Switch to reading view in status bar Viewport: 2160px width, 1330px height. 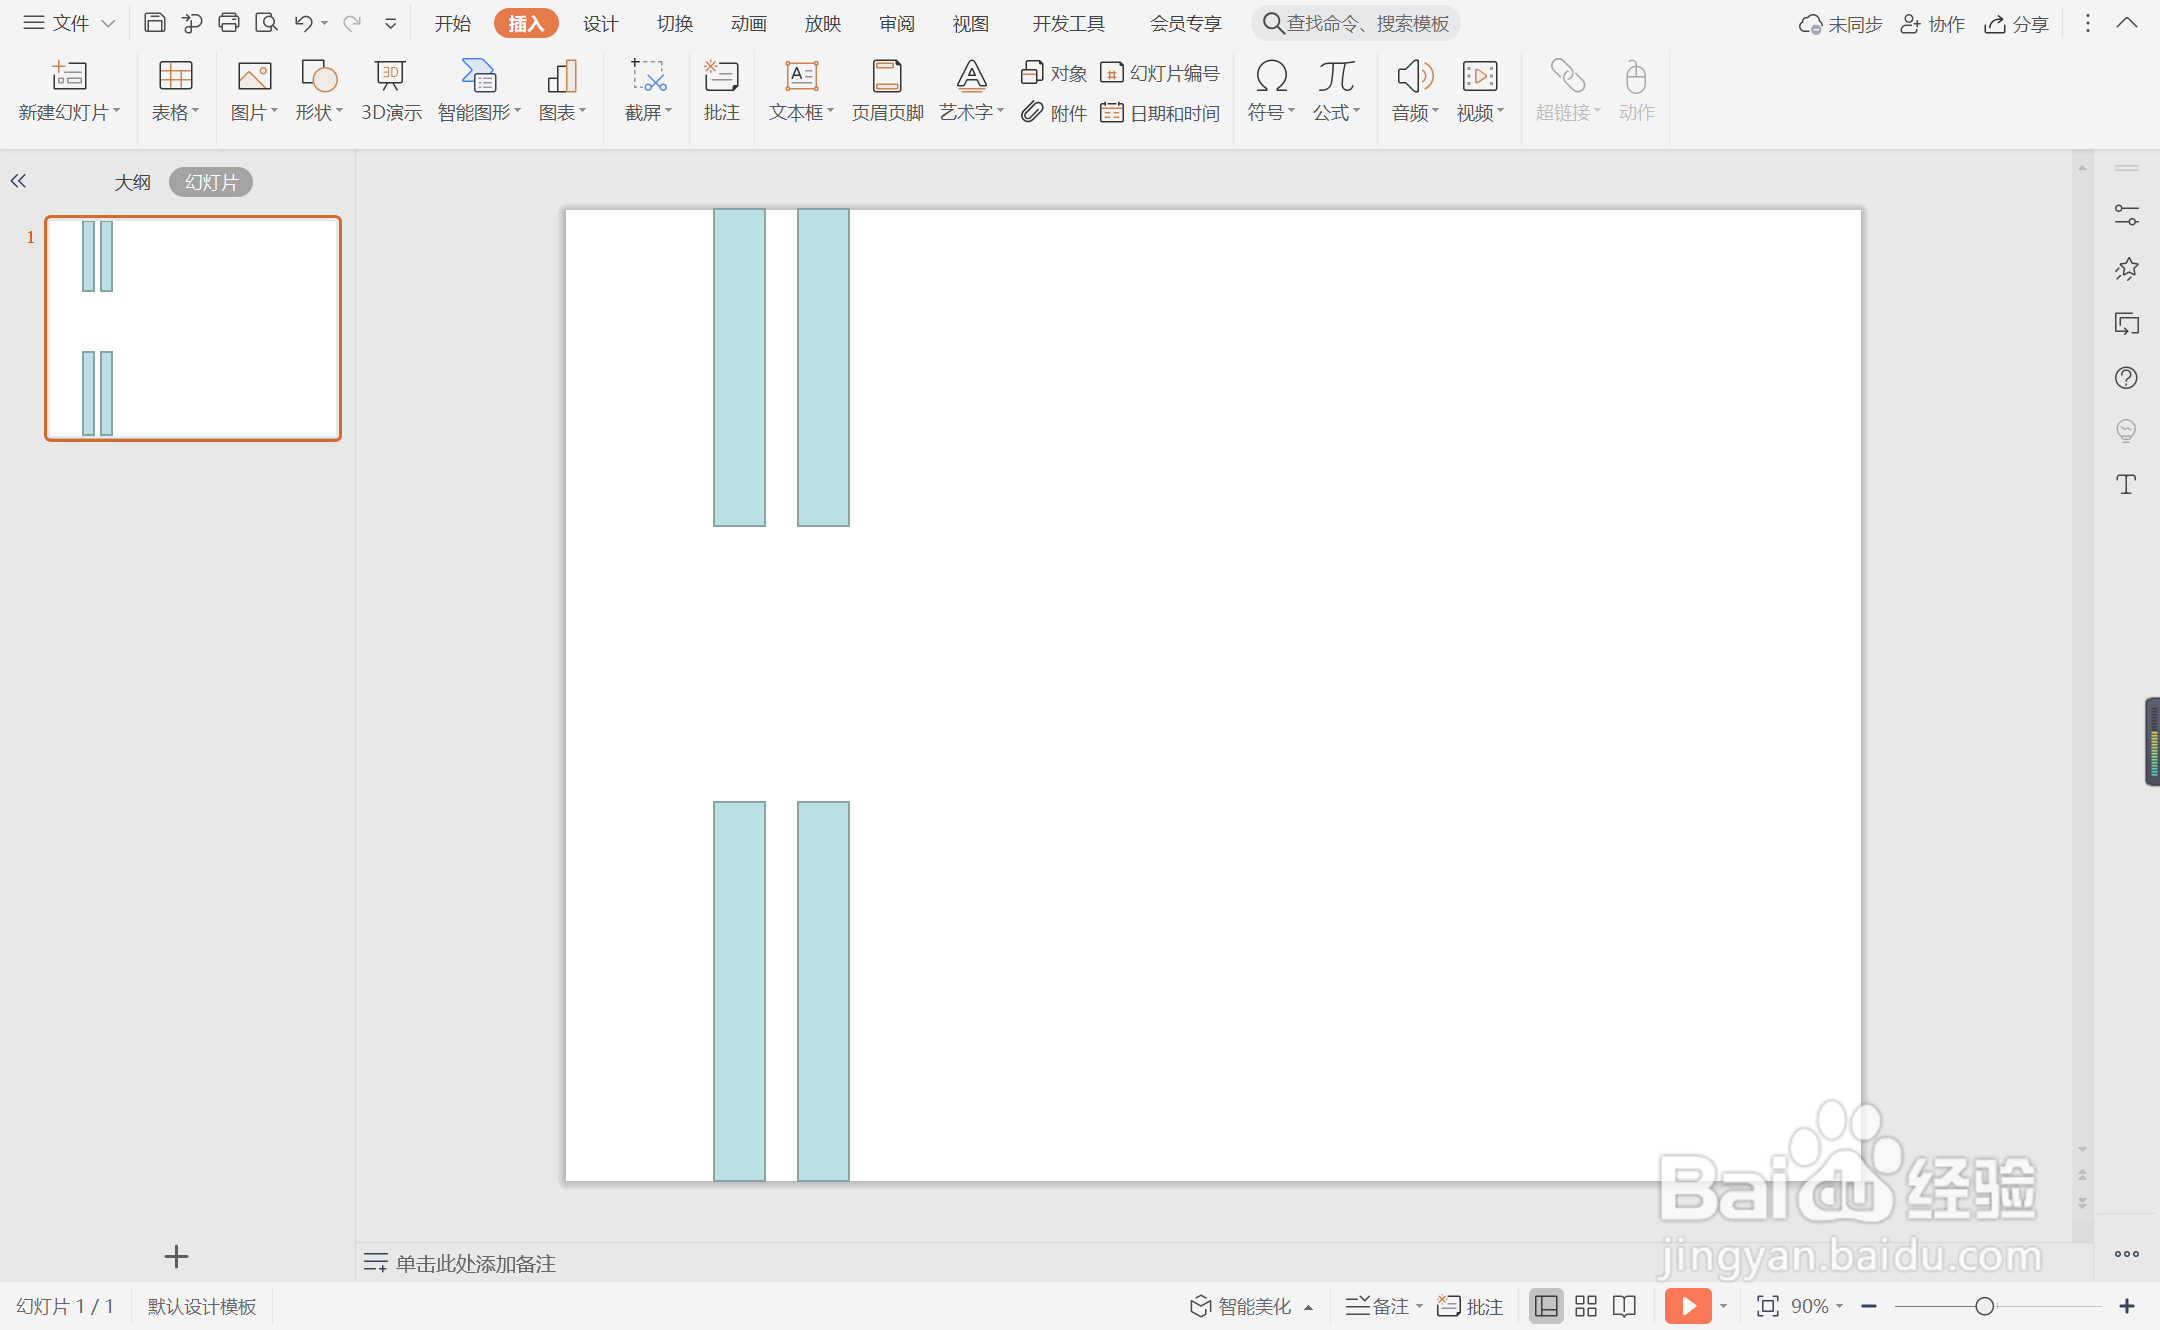[1625, 1306]
